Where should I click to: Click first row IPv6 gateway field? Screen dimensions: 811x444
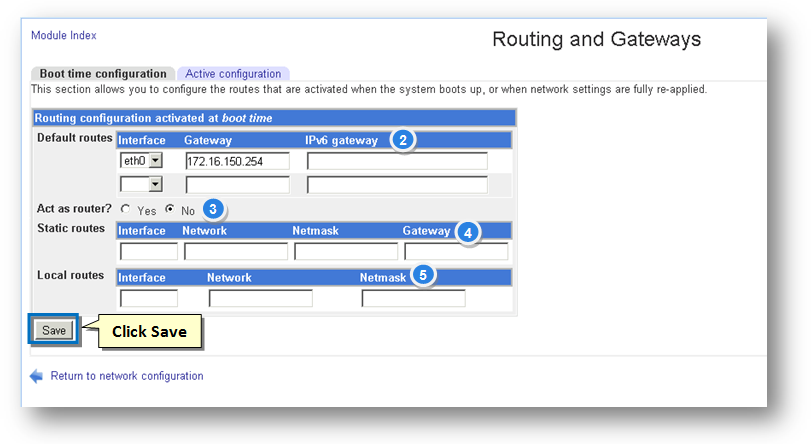pos(397,161)
